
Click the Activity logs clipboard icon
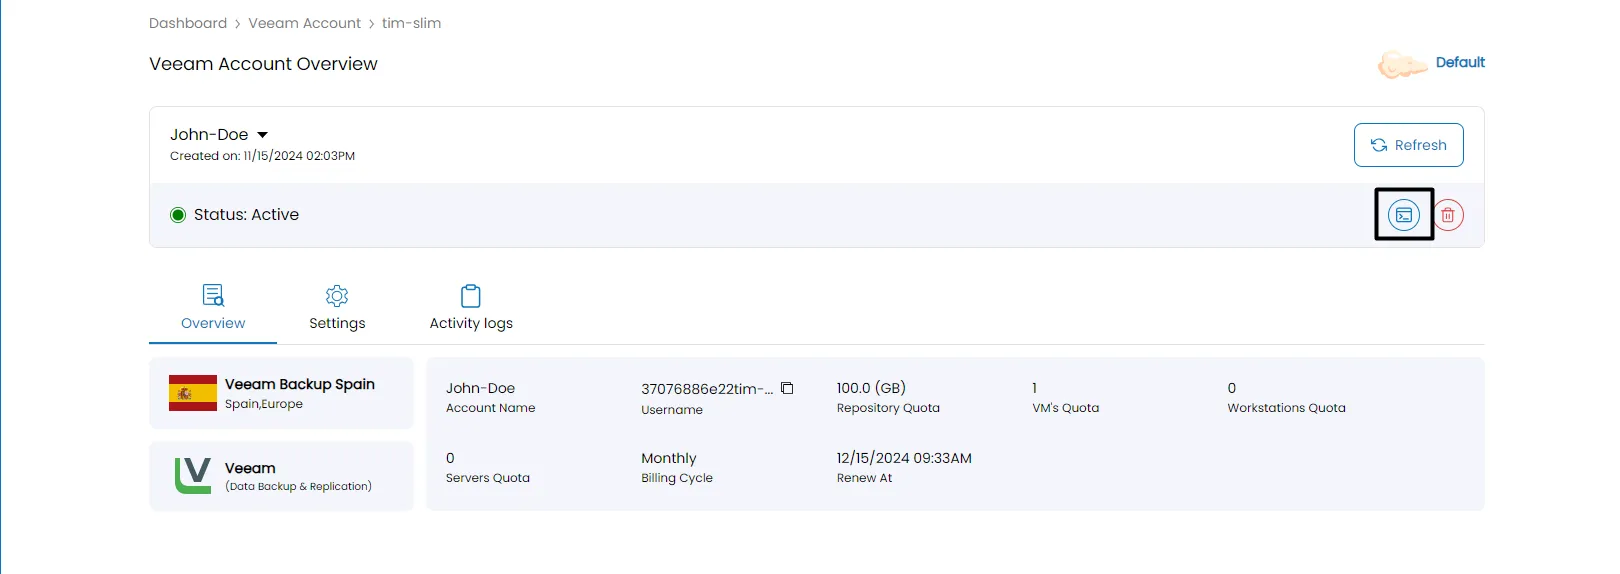click(x=471, y=296)
